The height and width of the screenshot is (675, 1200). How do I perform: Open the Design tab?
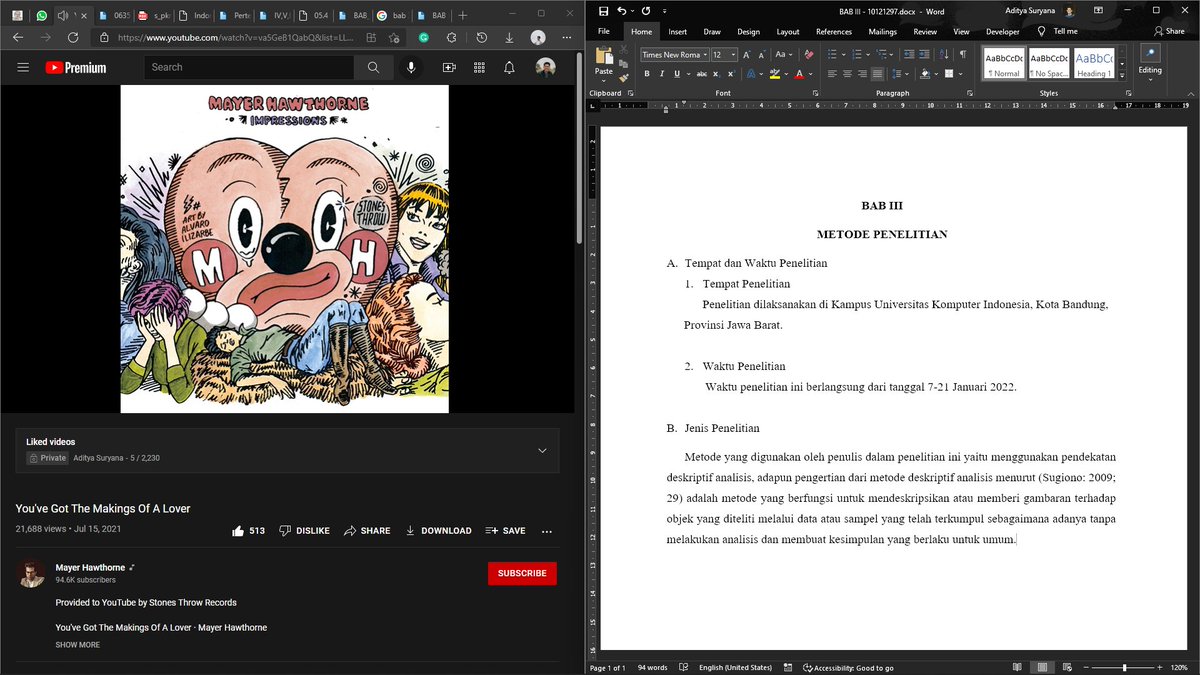(x=748, y=31)
